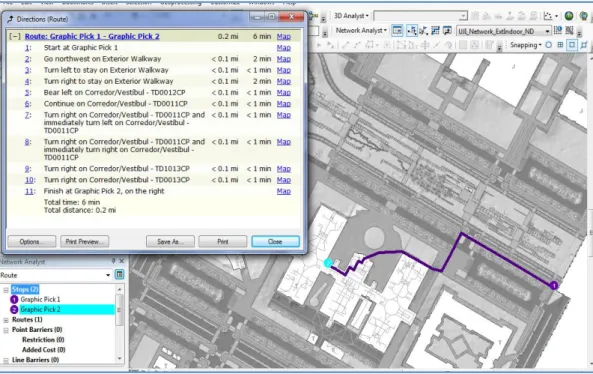Viewport: 593px width, 374px height.
Task: Show the Network Analyst window via toolbar icon
Action: click(397, 31)
